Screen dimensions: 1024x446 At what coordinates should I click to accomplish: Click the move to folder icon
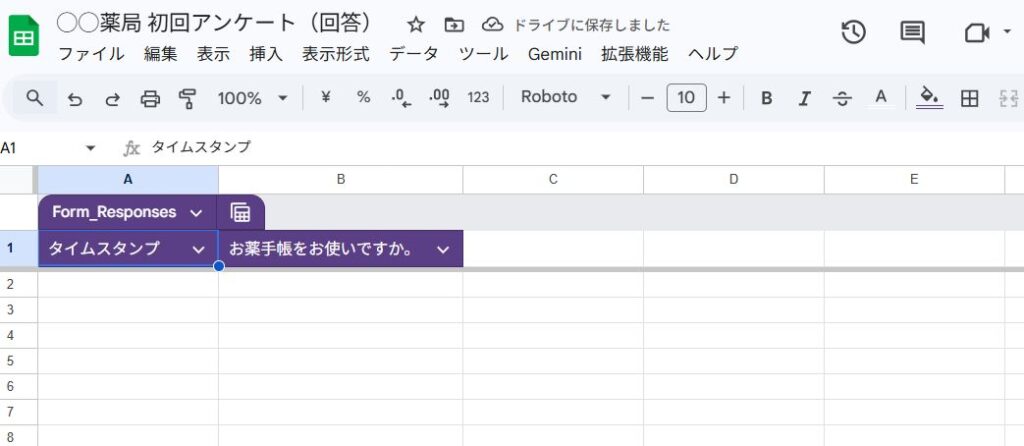click(454, 25)
